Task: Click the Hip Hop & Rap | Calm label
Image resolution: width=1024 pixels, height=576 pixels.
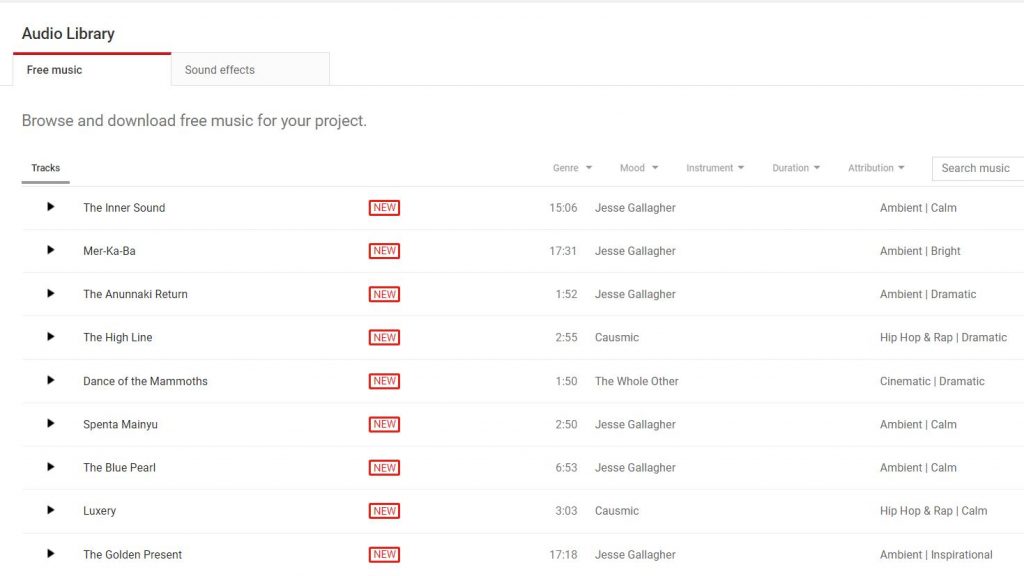Action: point(933,511)
